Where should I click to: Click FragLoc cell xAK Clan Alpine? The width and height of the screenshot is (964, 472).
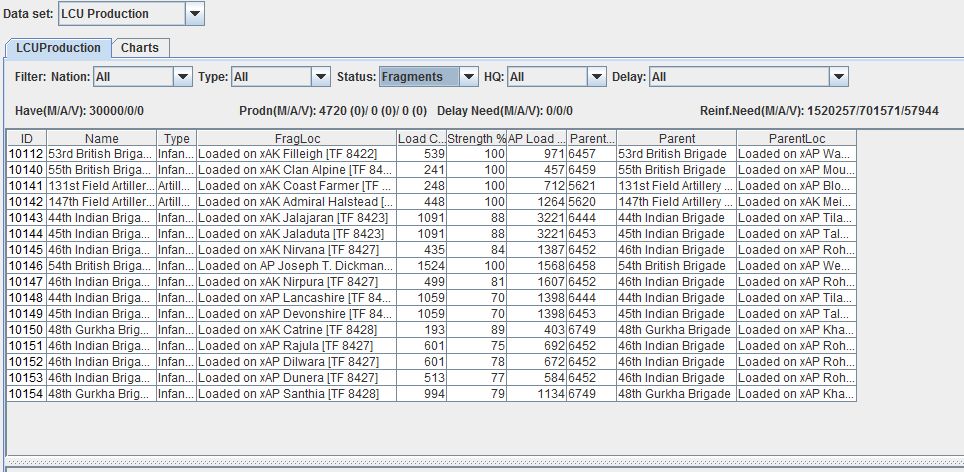(x=296, y=170)
